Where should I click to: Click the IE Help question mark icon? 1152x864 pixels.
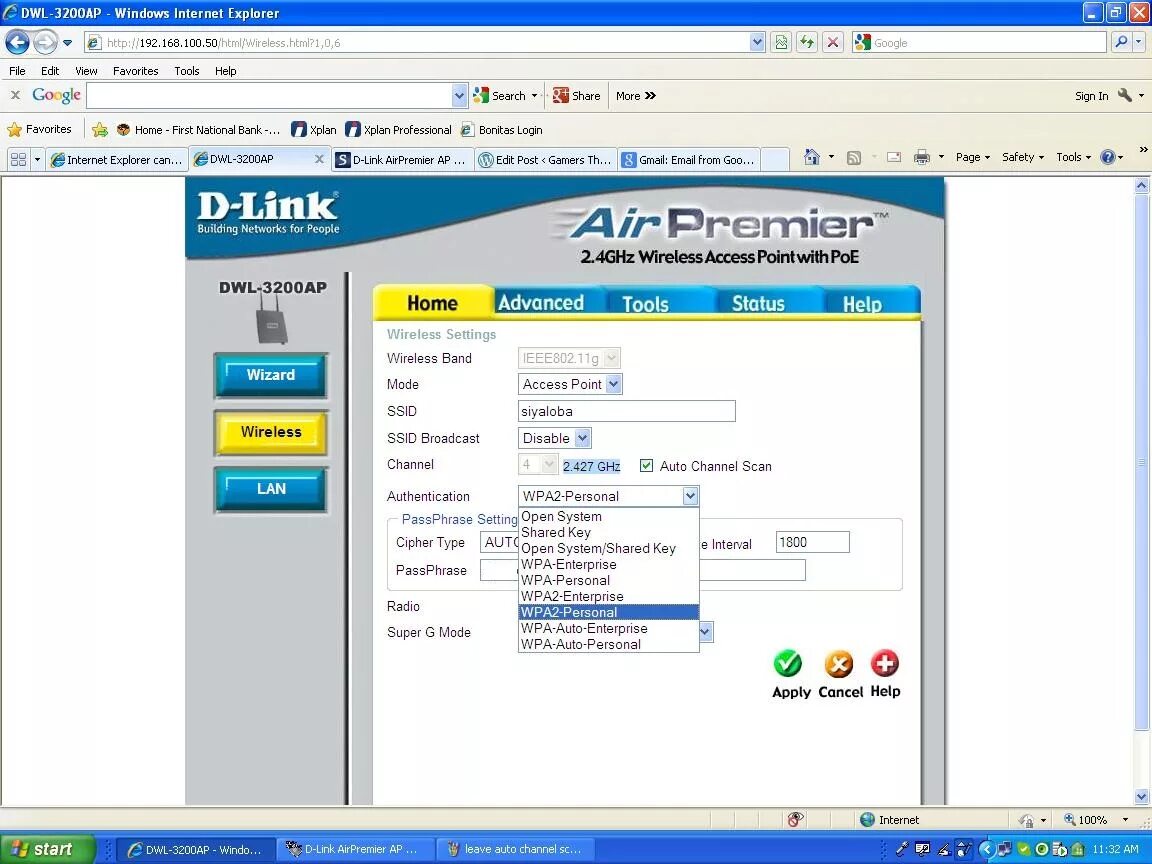(1108, 157)
